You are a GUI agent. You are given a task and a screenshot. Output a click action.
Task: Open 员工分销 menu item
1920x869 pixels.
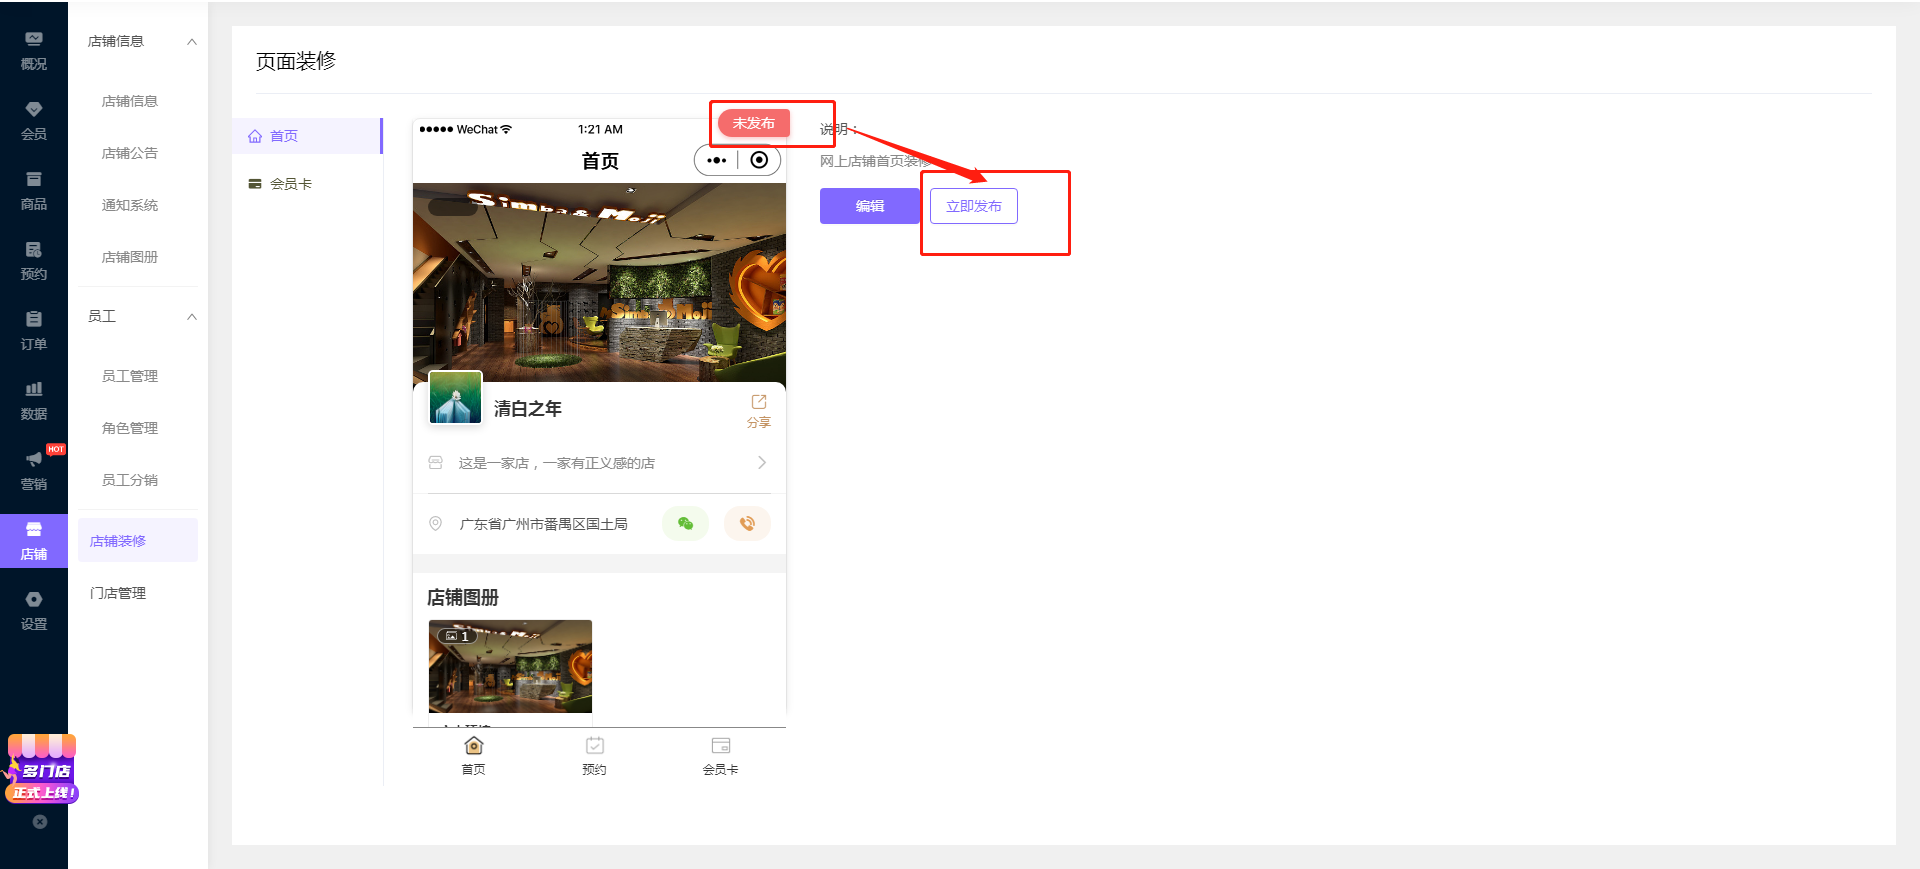[x=130, y=480]
